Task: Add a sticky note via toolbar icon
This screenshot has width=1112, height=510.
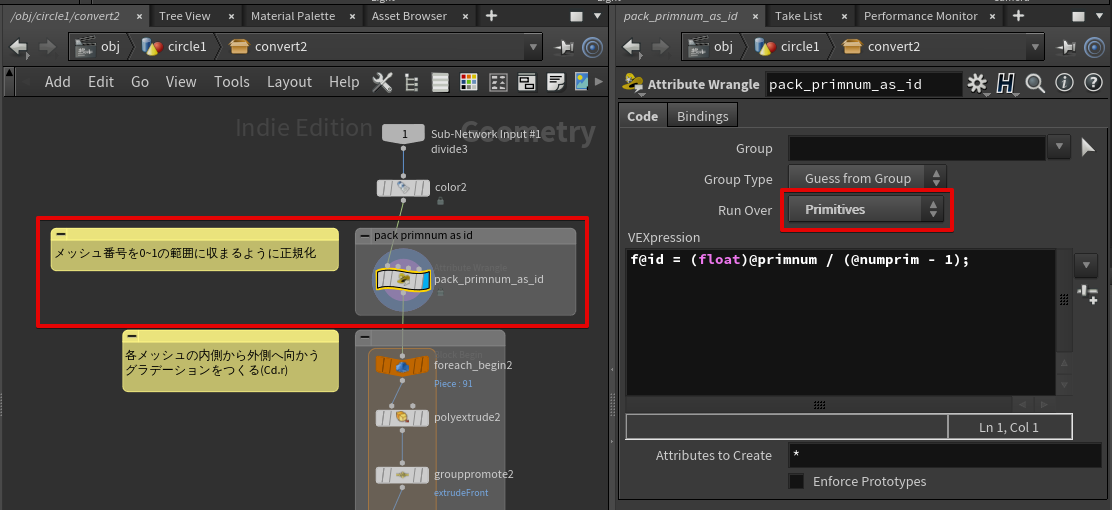Action: (555, 83)
